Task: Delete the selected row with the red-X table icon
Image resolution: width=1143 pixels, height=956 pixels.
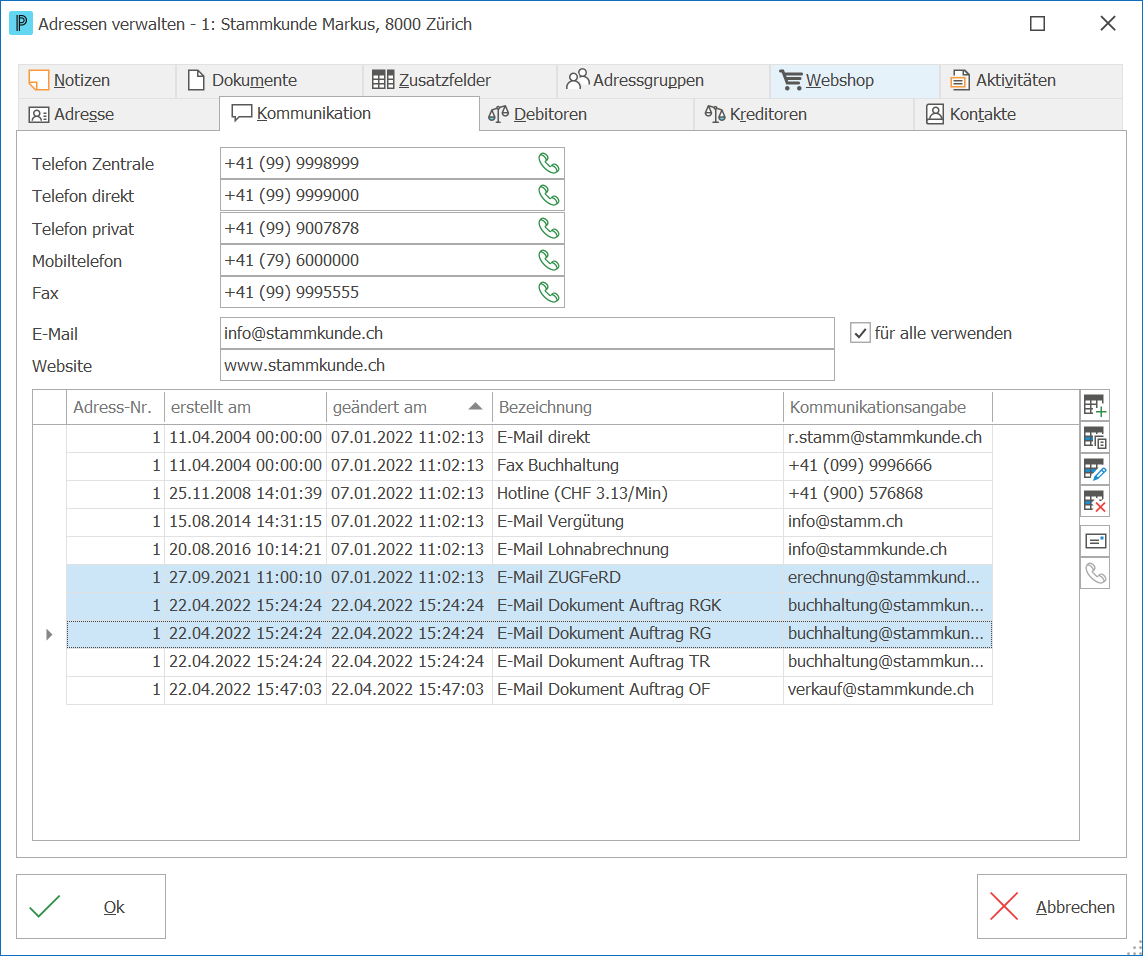Action: point(1095,501)
